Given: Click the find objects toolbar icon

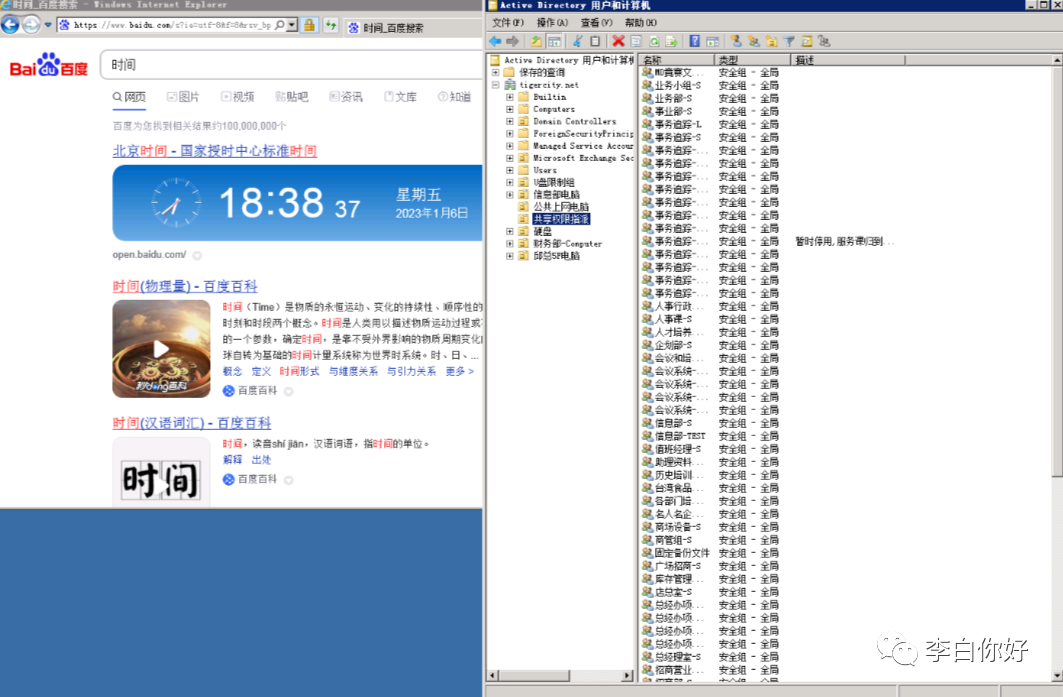Looking at the screenshot, I should click(x=807, y=41).
